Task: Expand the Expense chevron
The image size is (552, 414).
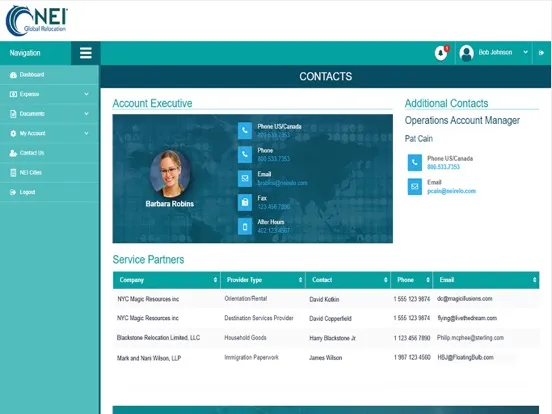Action: (86, 94)
